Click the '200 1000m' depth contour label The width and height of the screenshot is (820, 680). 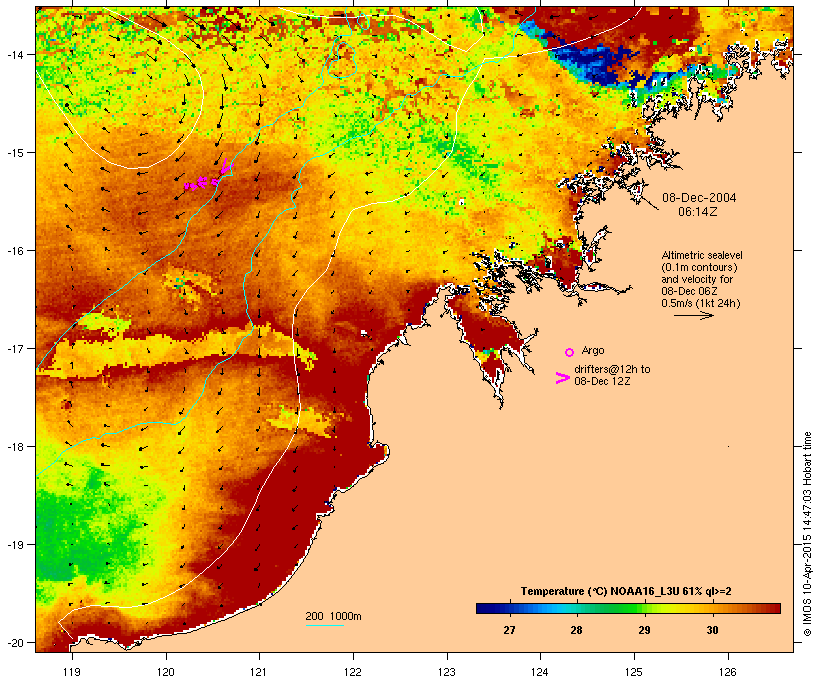pyautogui.click(x=333, y=616)
